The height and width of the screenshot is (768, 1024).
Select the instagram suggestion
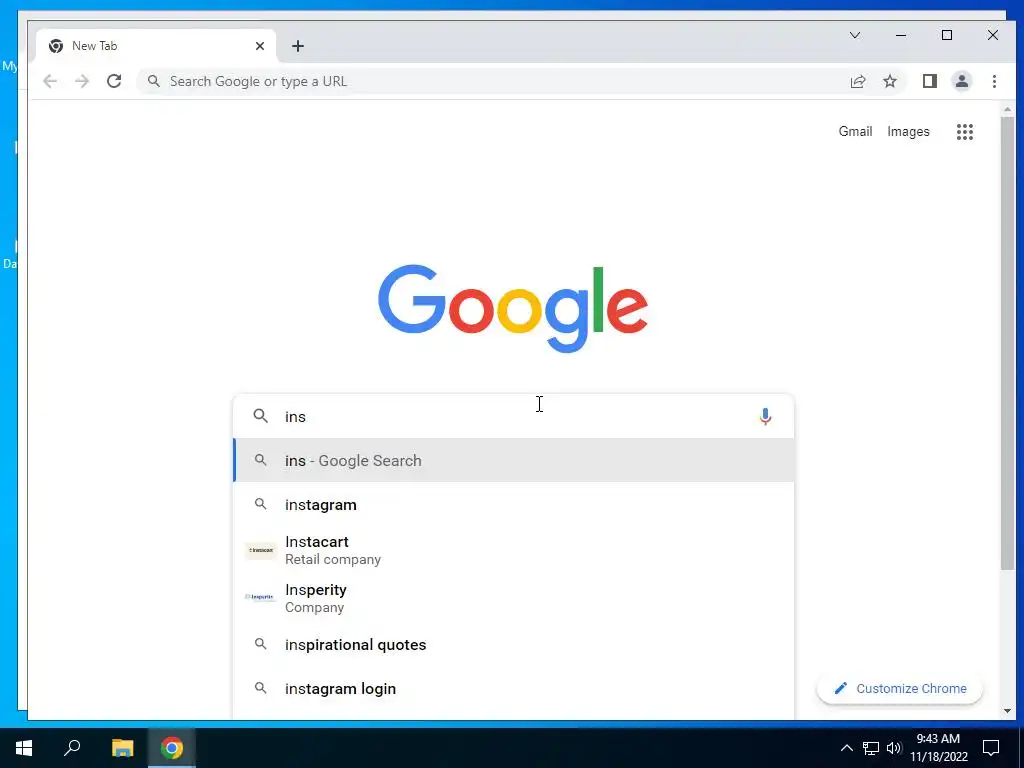coord(514,505)
